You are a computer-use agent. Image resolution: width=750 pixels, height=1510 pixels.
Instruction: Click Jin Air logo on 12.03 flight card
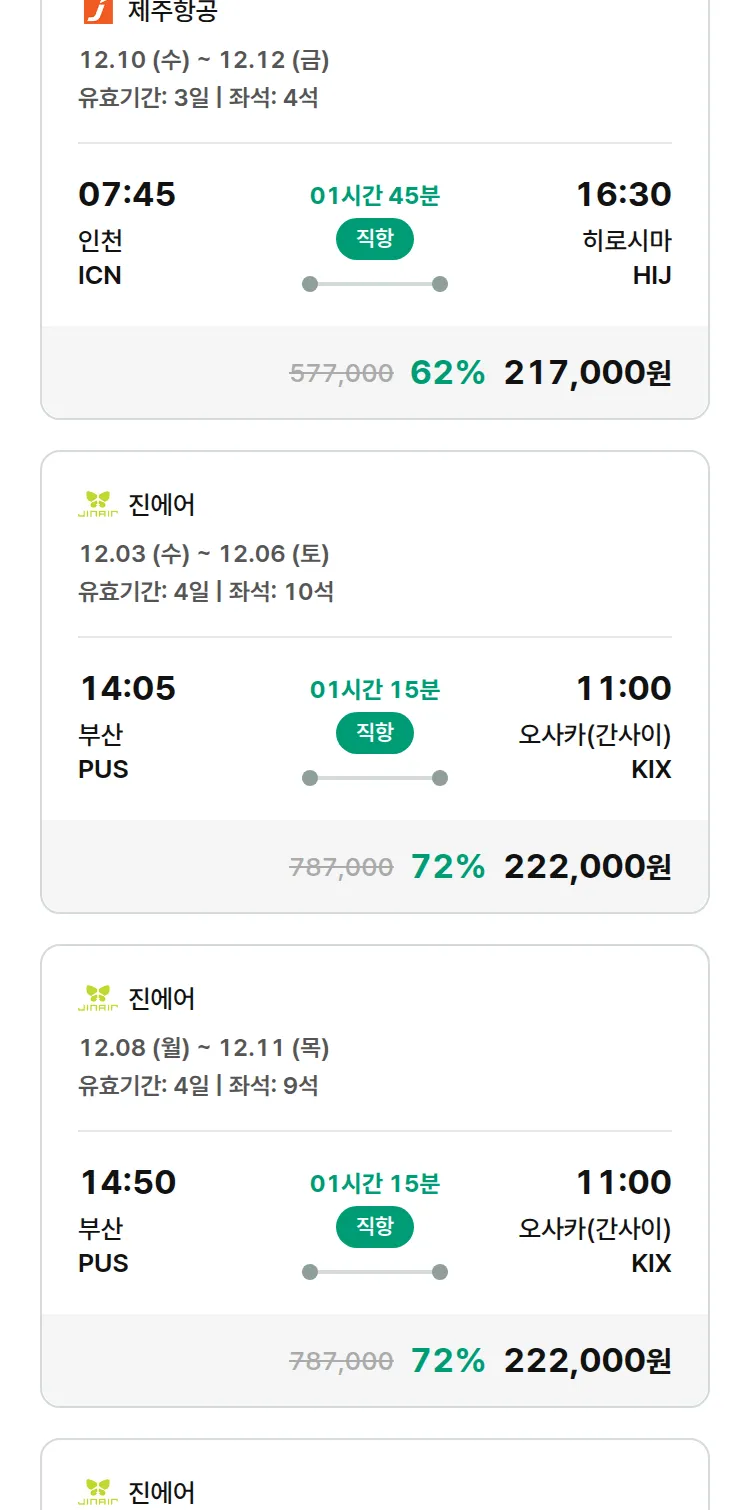(x=97, y=505)
